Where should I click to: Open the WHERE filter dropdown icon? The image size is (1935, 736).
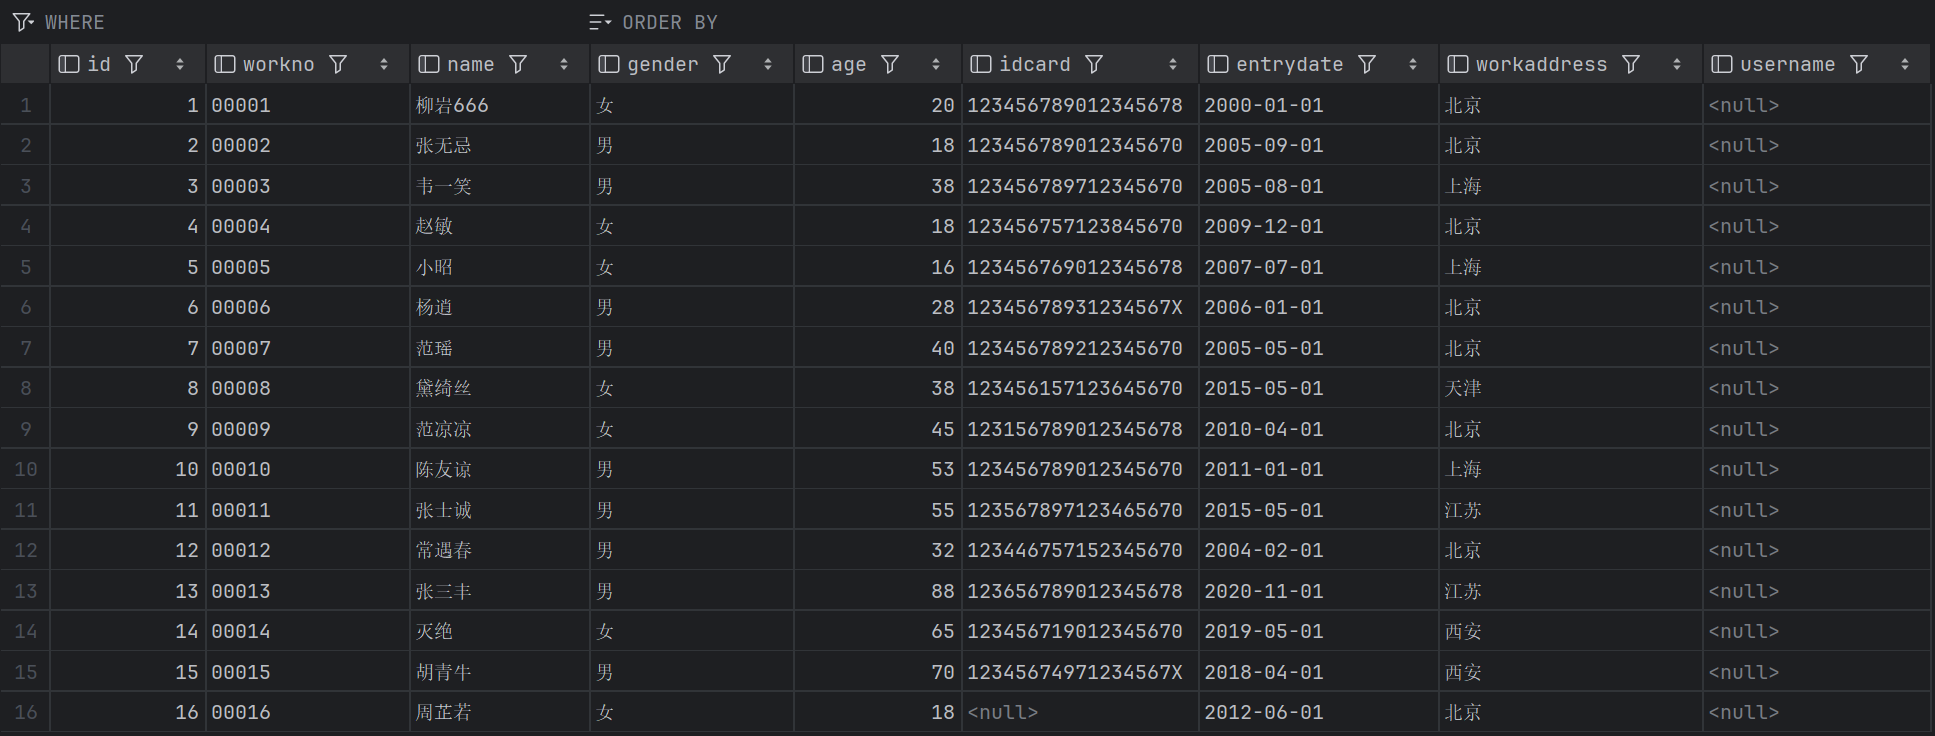tap(23, 22)
